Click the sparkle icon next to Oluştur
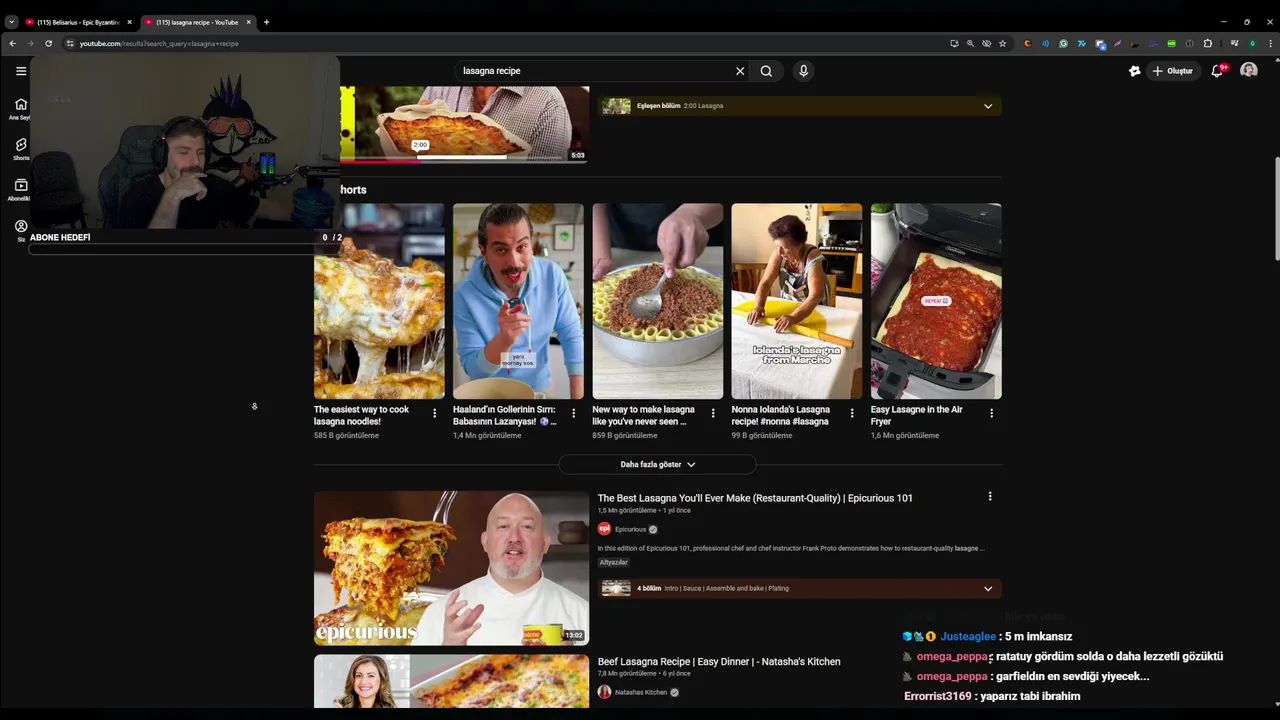The width and height of the screenshot is (1280, 720). pos(1134,71)
